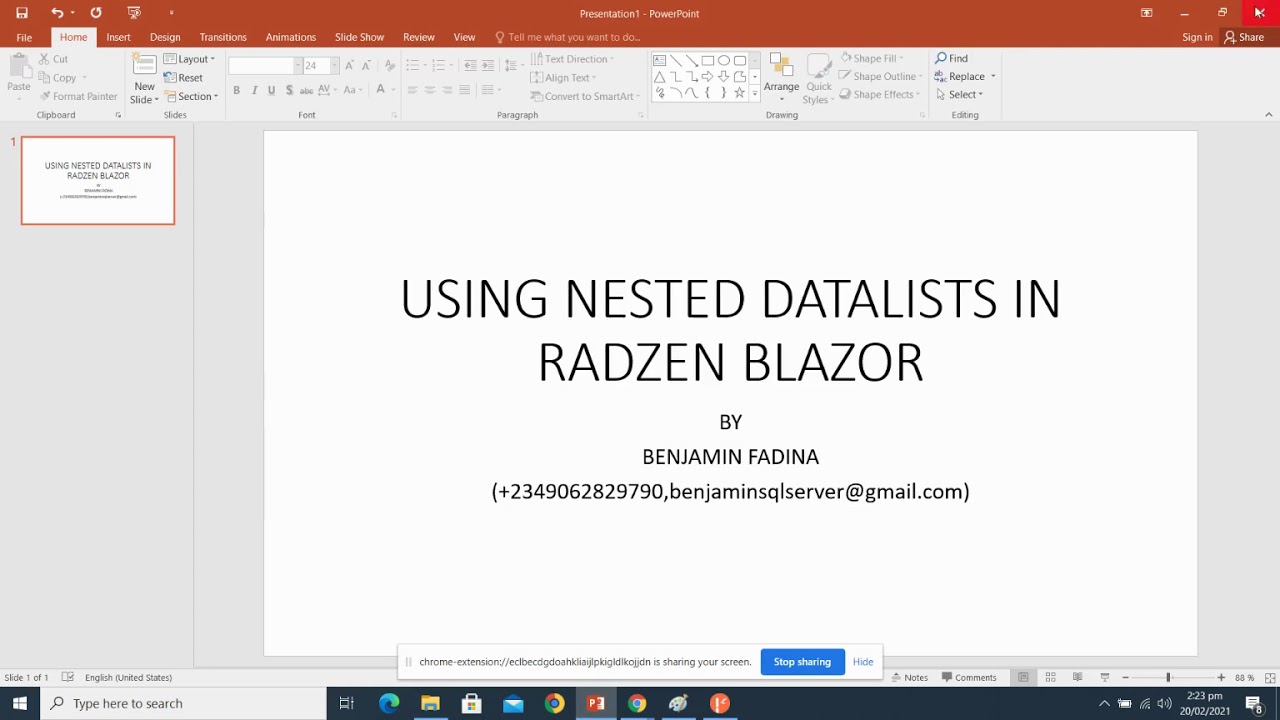Switch to the Insert tab
Image resolution: width=1280 pixels, height=720 pixels.
point(118,37)
